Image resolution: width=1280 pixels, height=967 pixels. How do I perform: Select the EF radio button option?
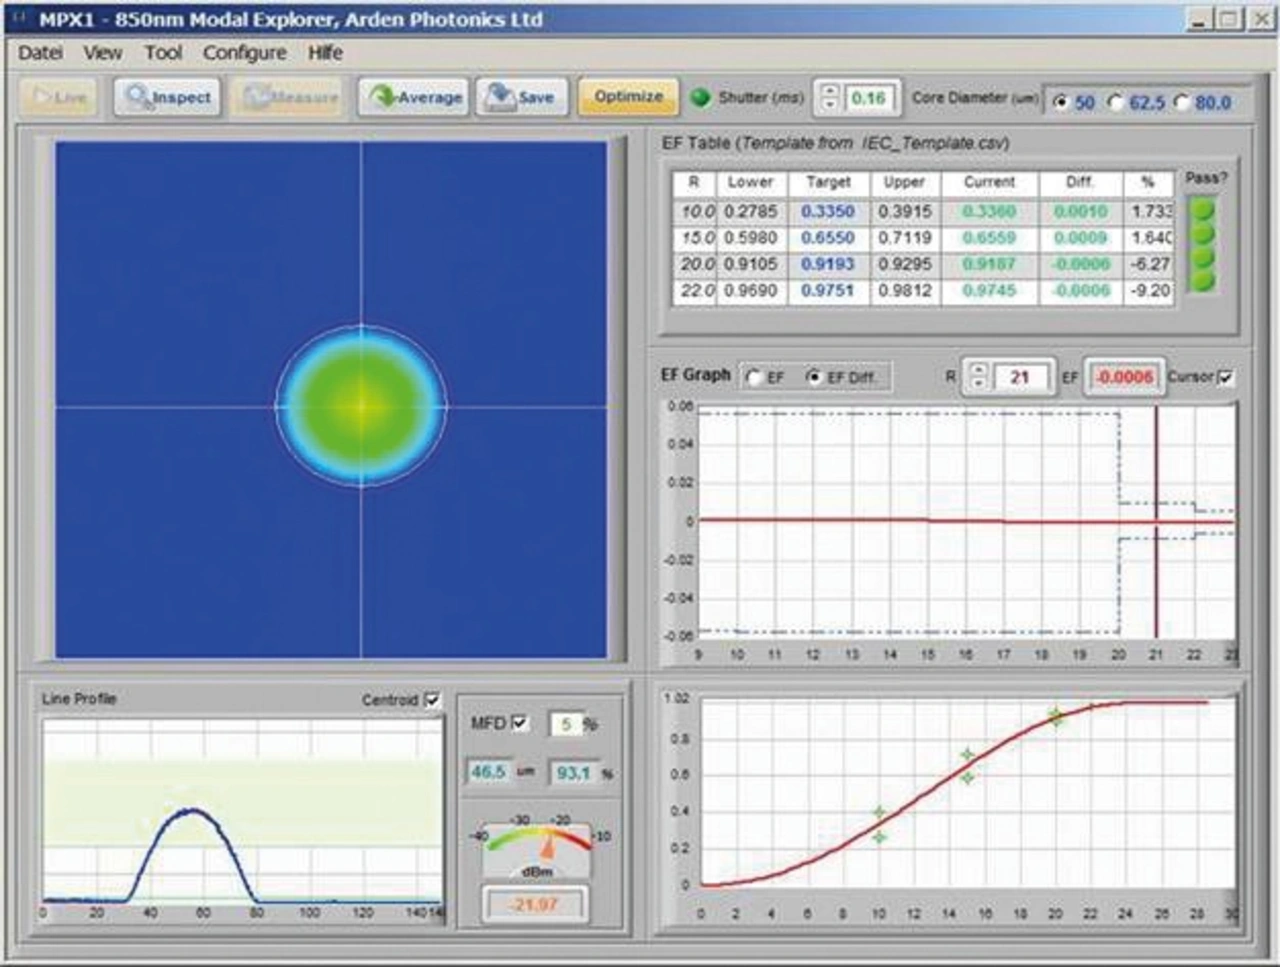tap(754, 377)
